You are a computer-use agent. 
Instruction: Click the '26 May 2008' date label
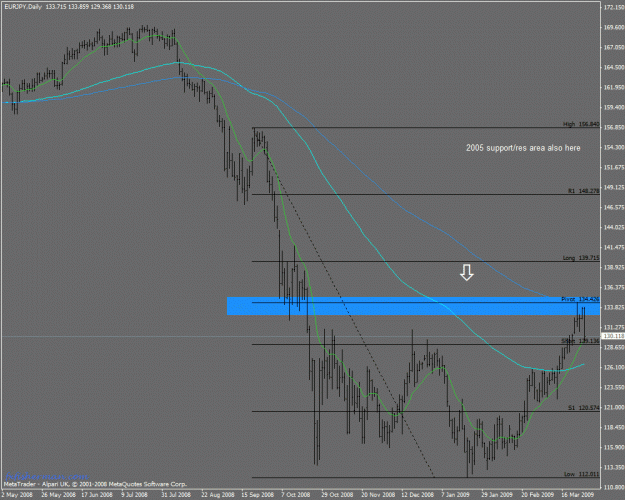point(59,495)
